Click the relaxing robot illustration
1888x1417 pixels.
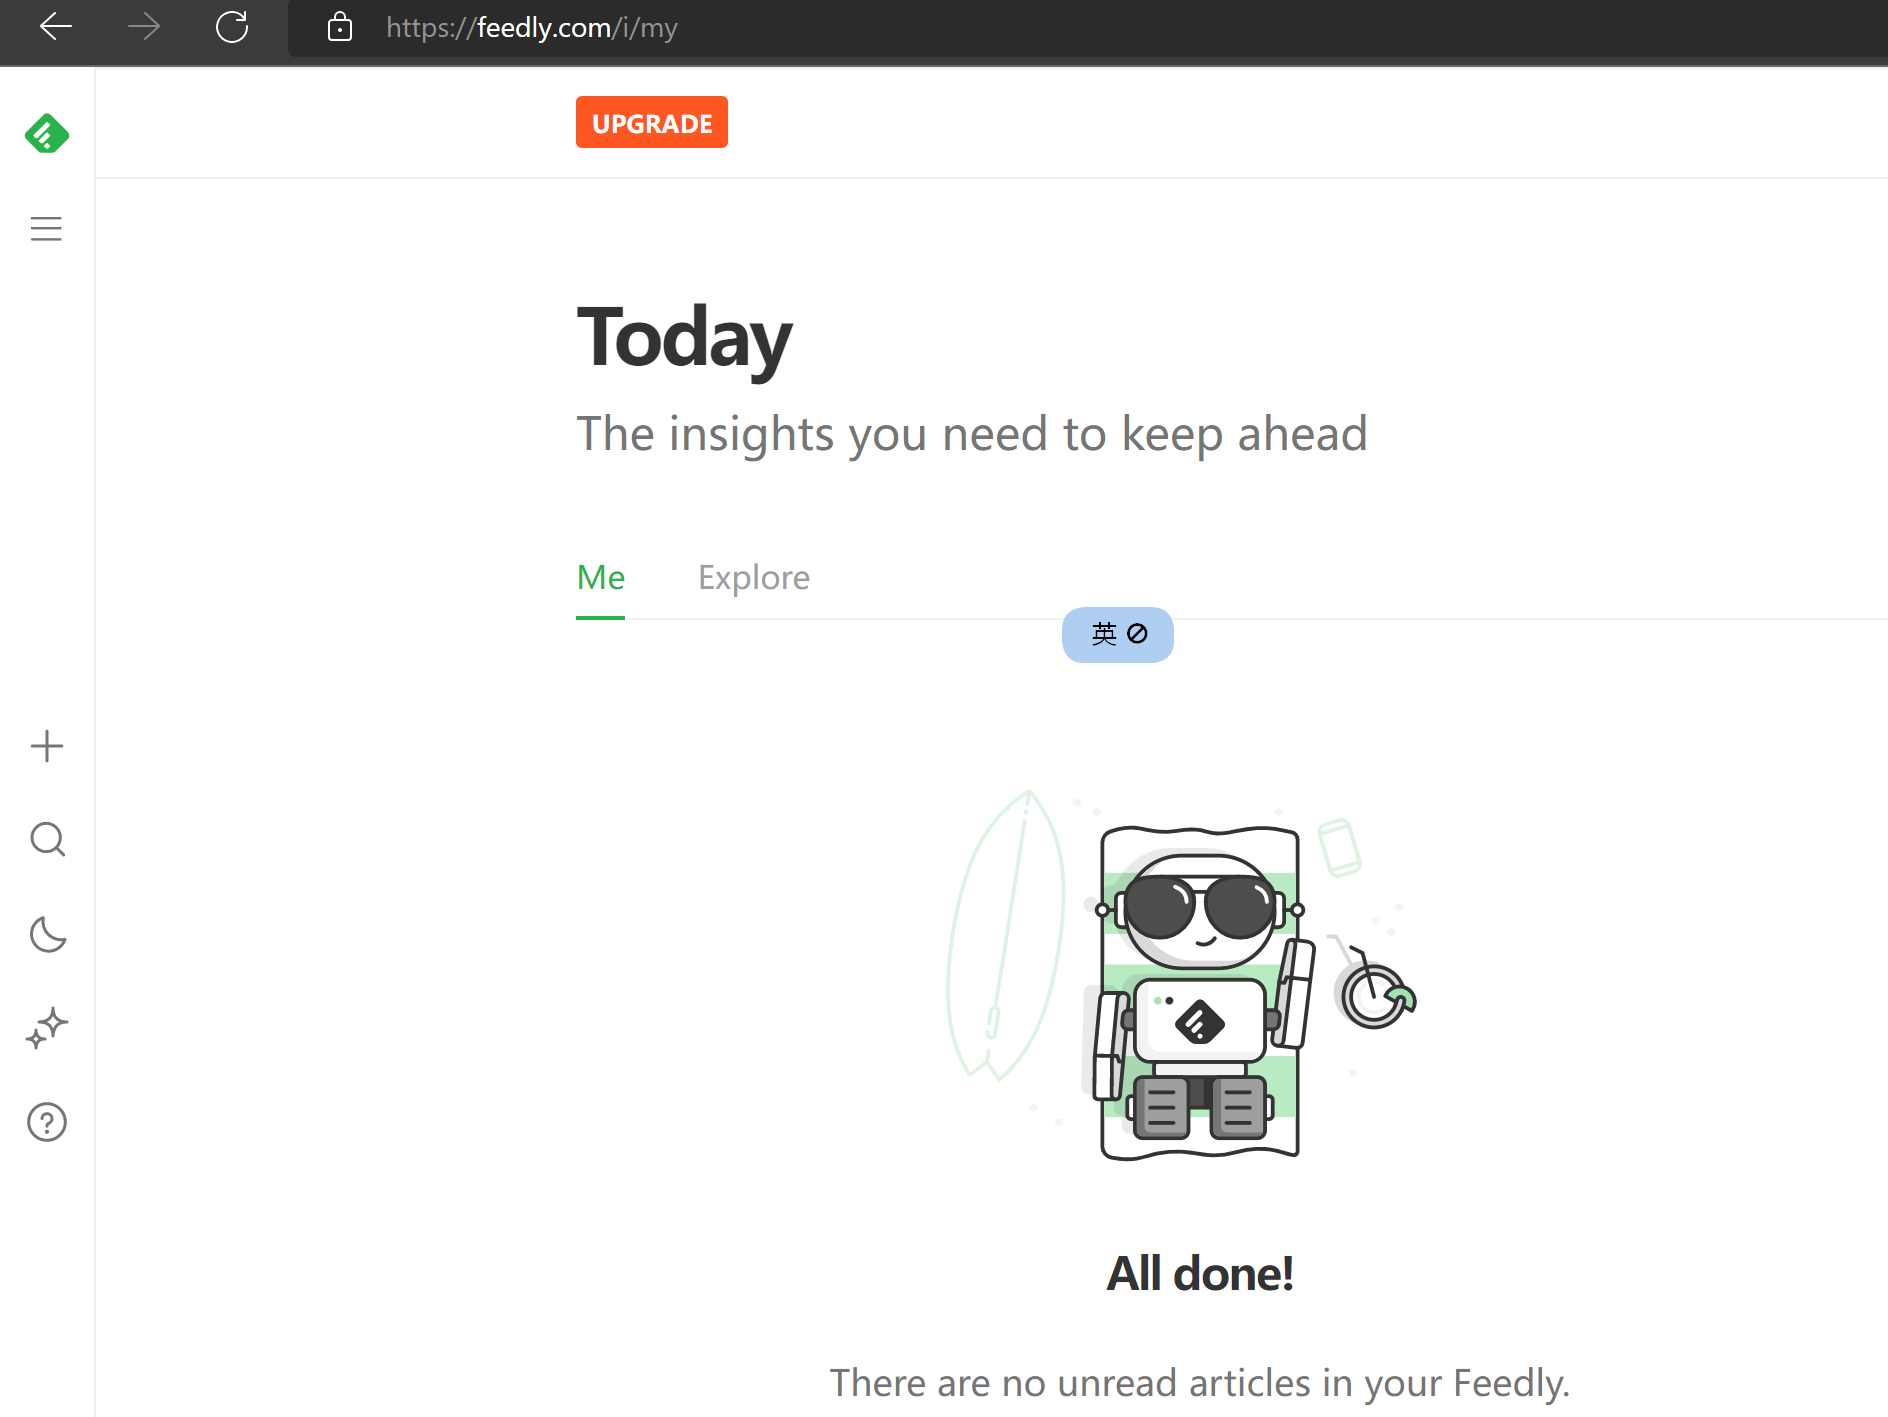pos(1198,990)
